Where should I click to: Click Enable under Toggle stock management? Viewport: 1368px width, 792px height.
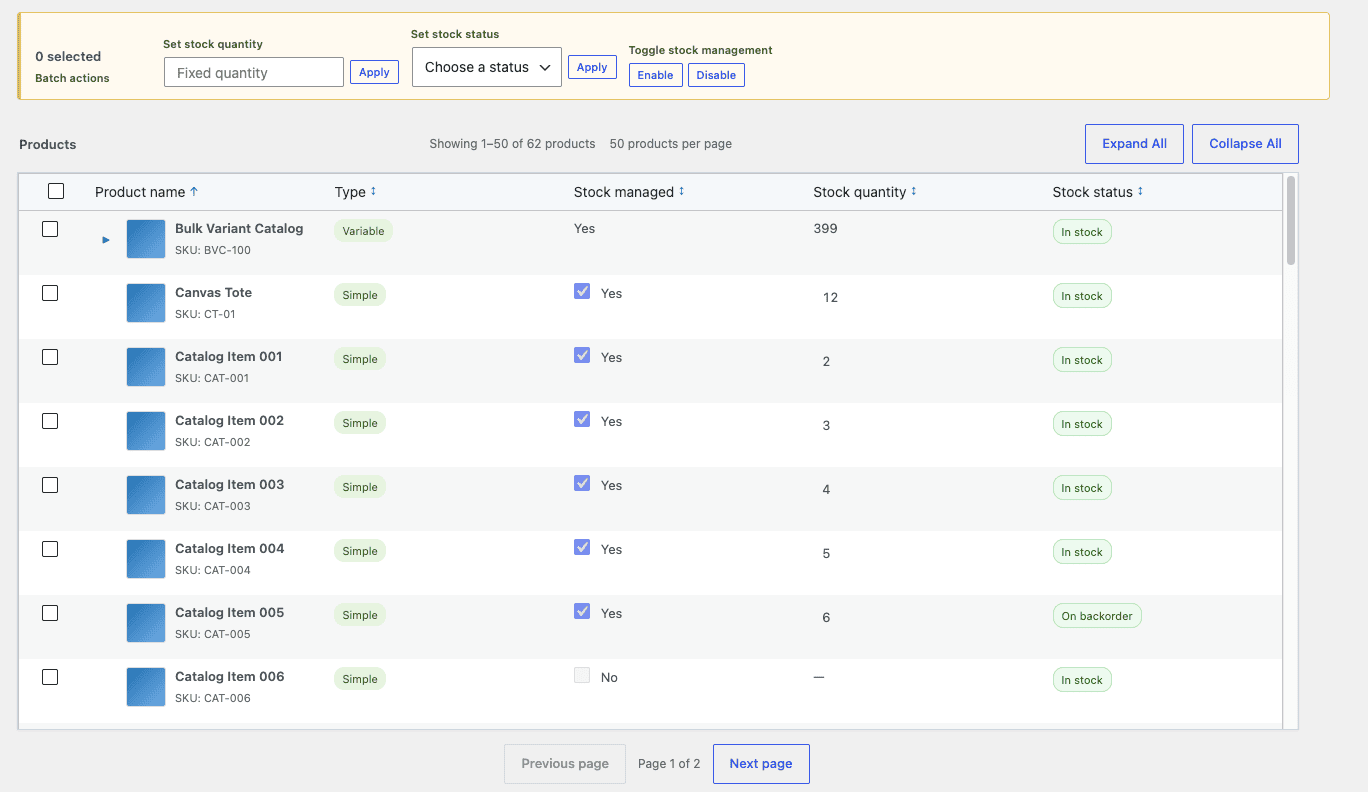point(656,75)
